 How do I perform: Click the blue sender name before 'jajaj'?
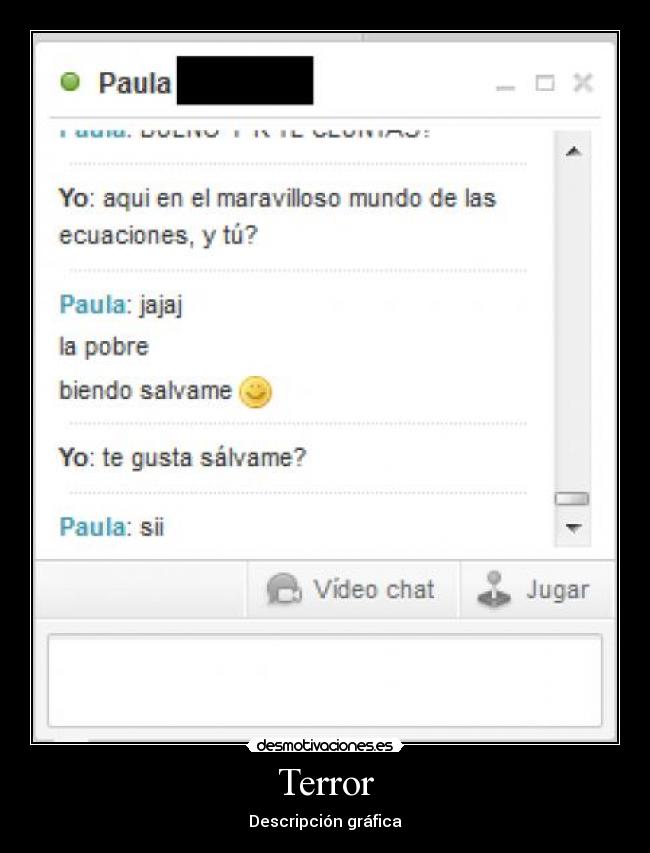click(x=92, y=304)
